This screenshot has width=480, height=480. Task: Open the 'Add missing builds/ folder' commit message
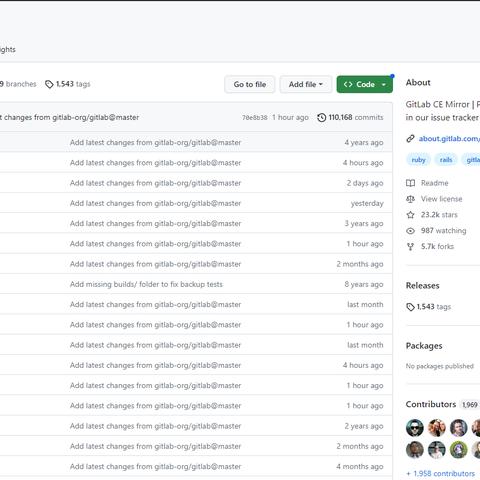[x=146, y=284]
